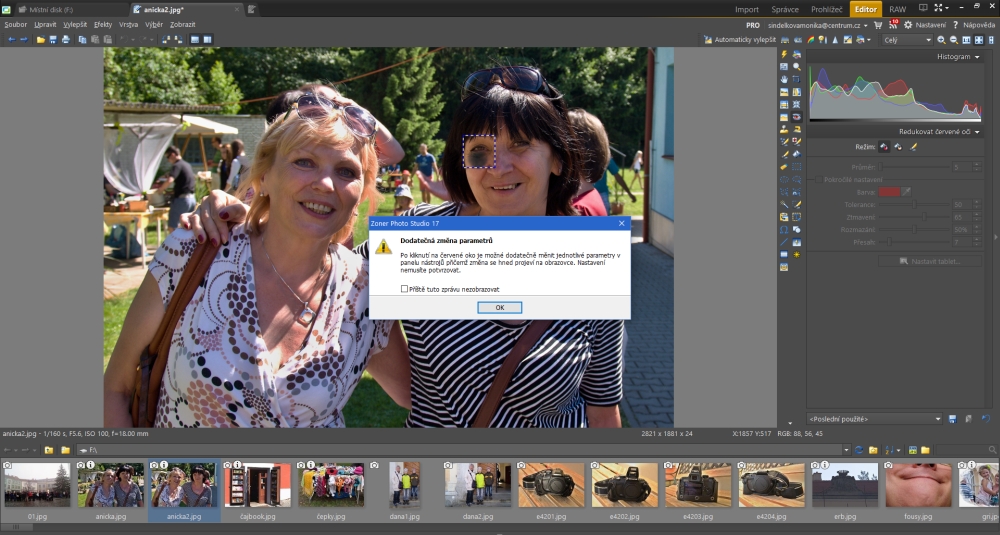Click the save disk icon in toolbar
This screenshot has height=535, width=1000.
53,40
